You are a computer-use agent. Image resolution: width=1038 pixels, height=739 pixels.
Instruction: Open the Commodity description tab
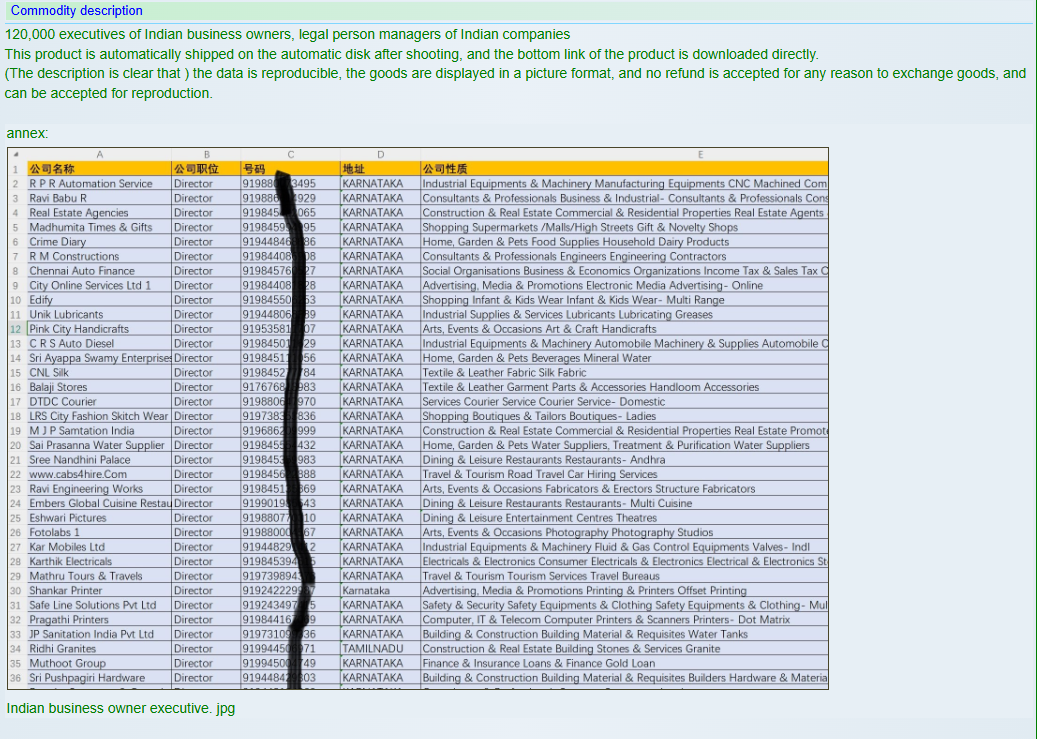[x=76, y=11]
